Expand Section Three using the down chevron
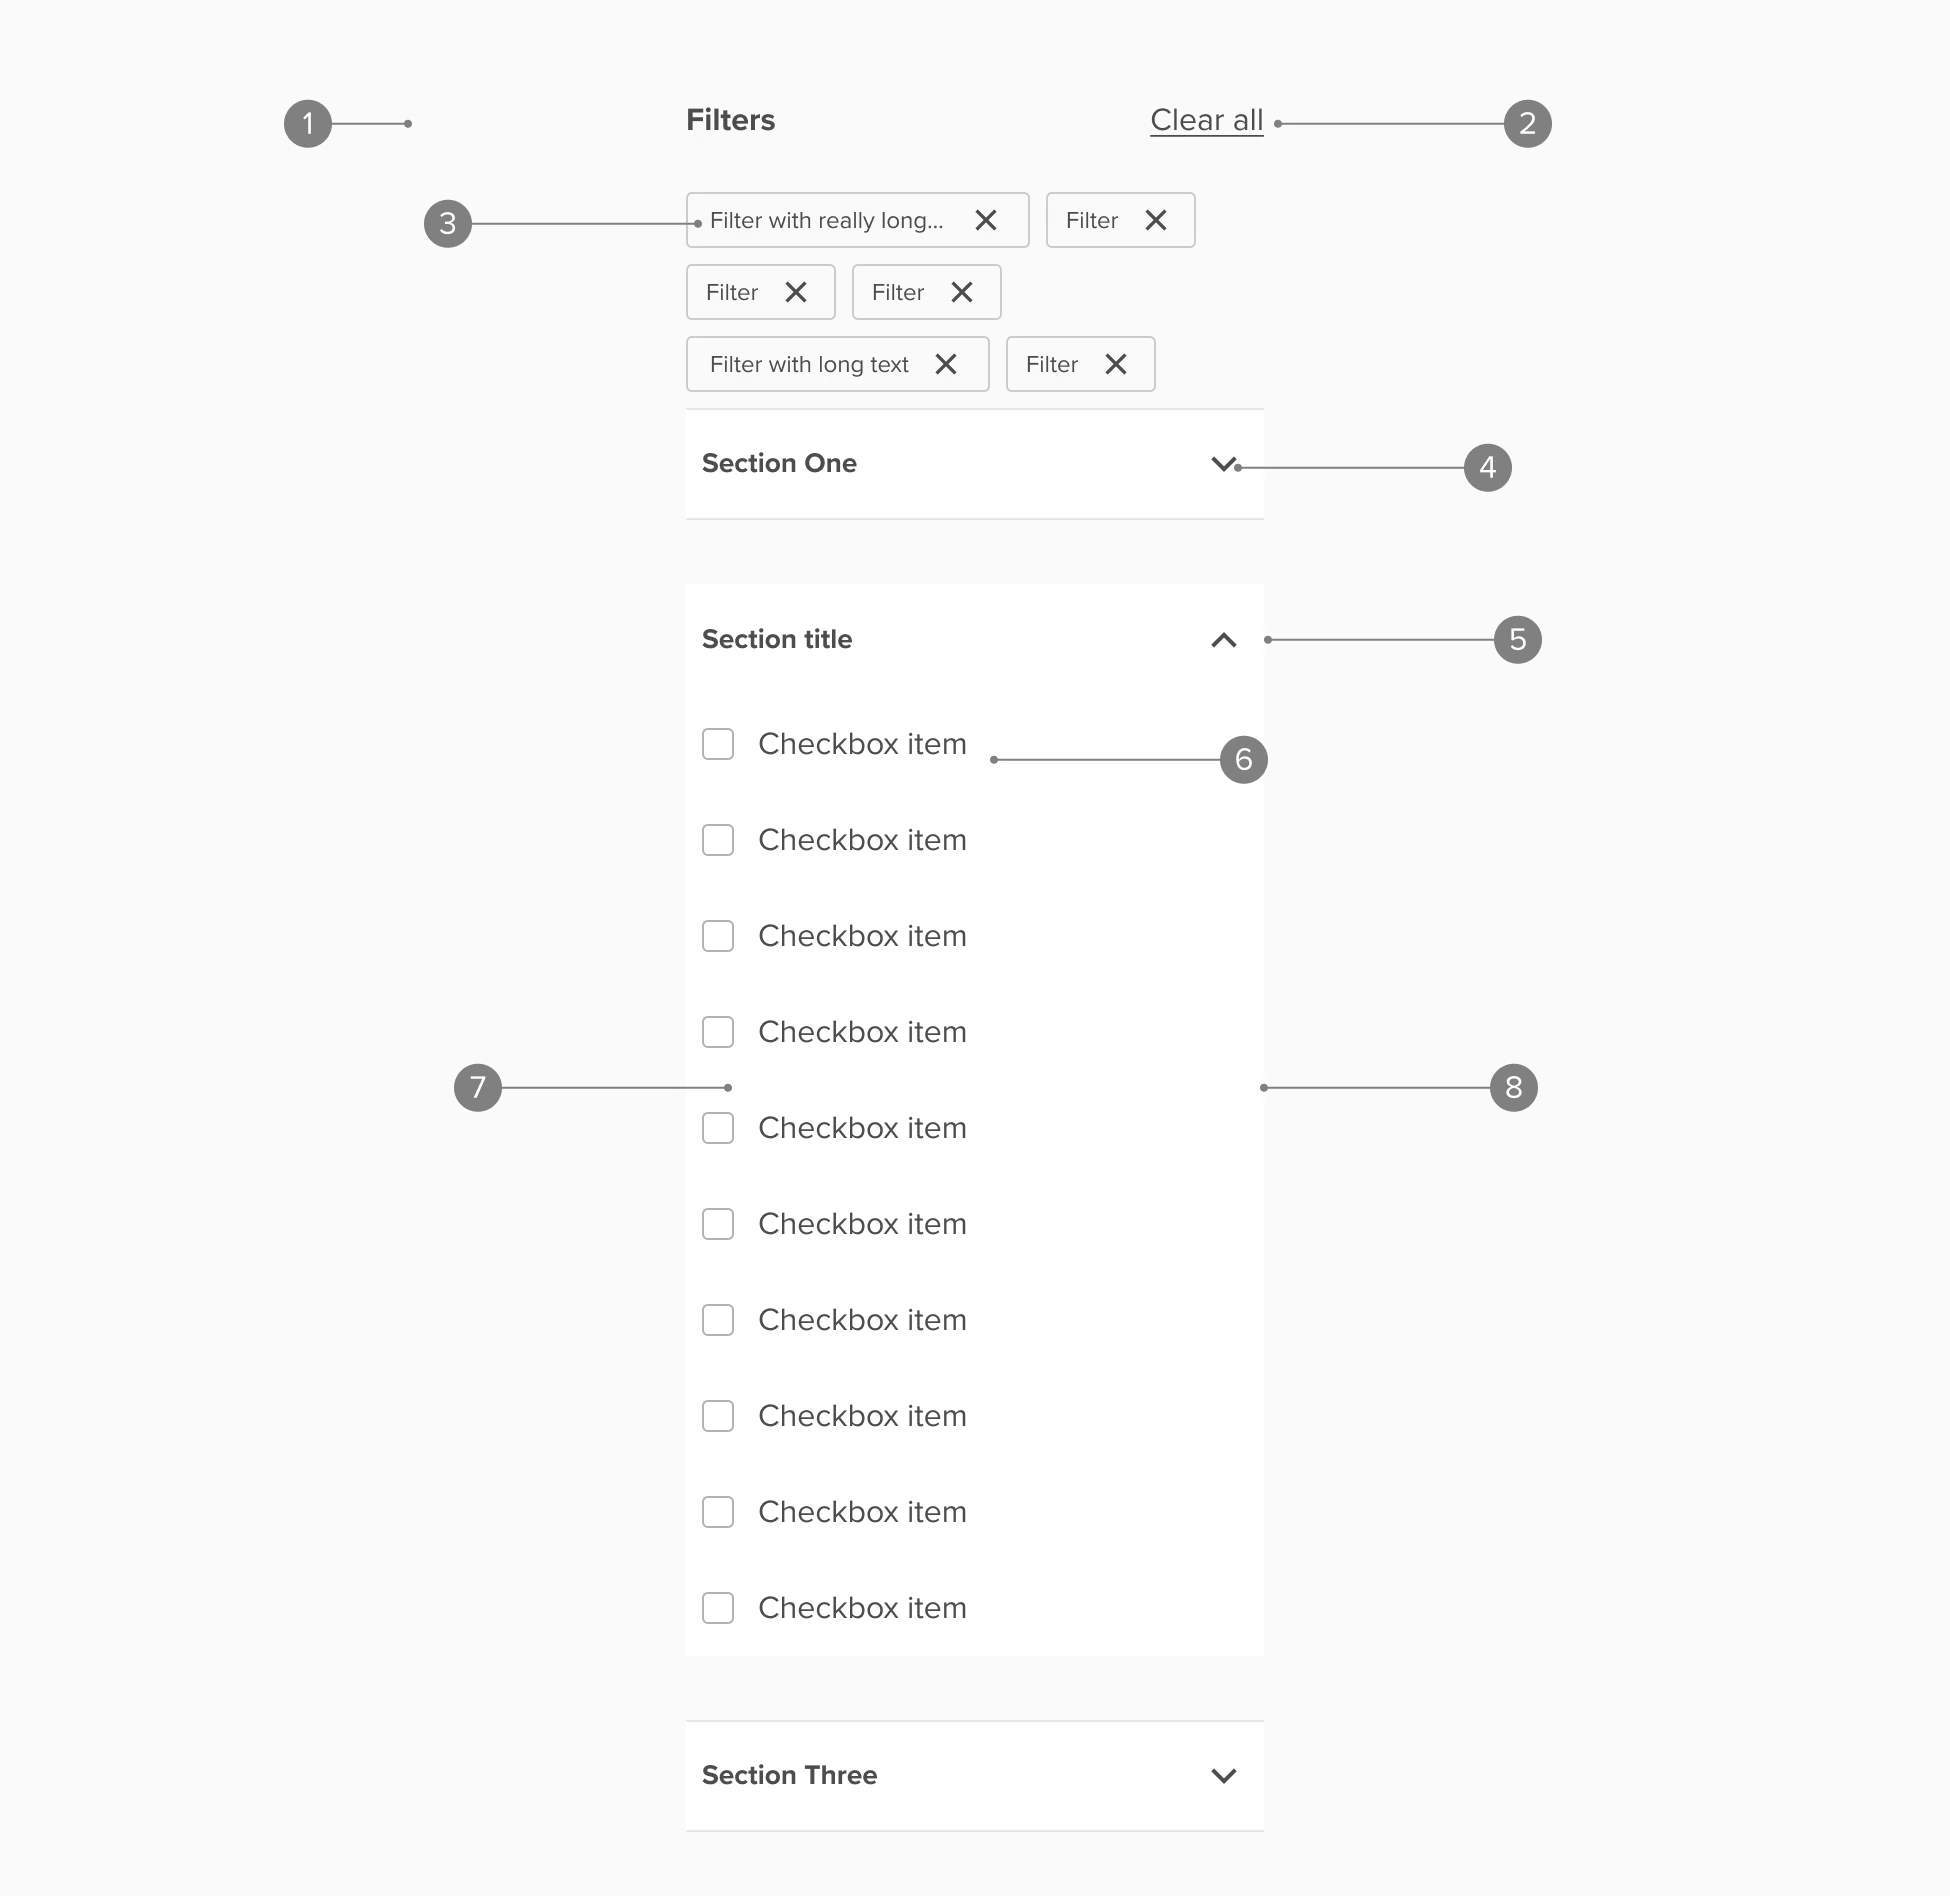The width and height of the screenshot is (1950, 1896). 1223,1776
